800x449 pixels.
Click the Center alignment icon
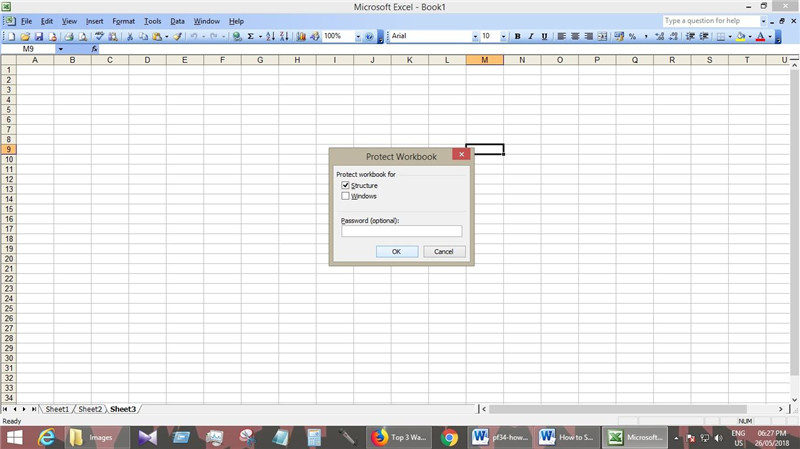click(575, 36)
